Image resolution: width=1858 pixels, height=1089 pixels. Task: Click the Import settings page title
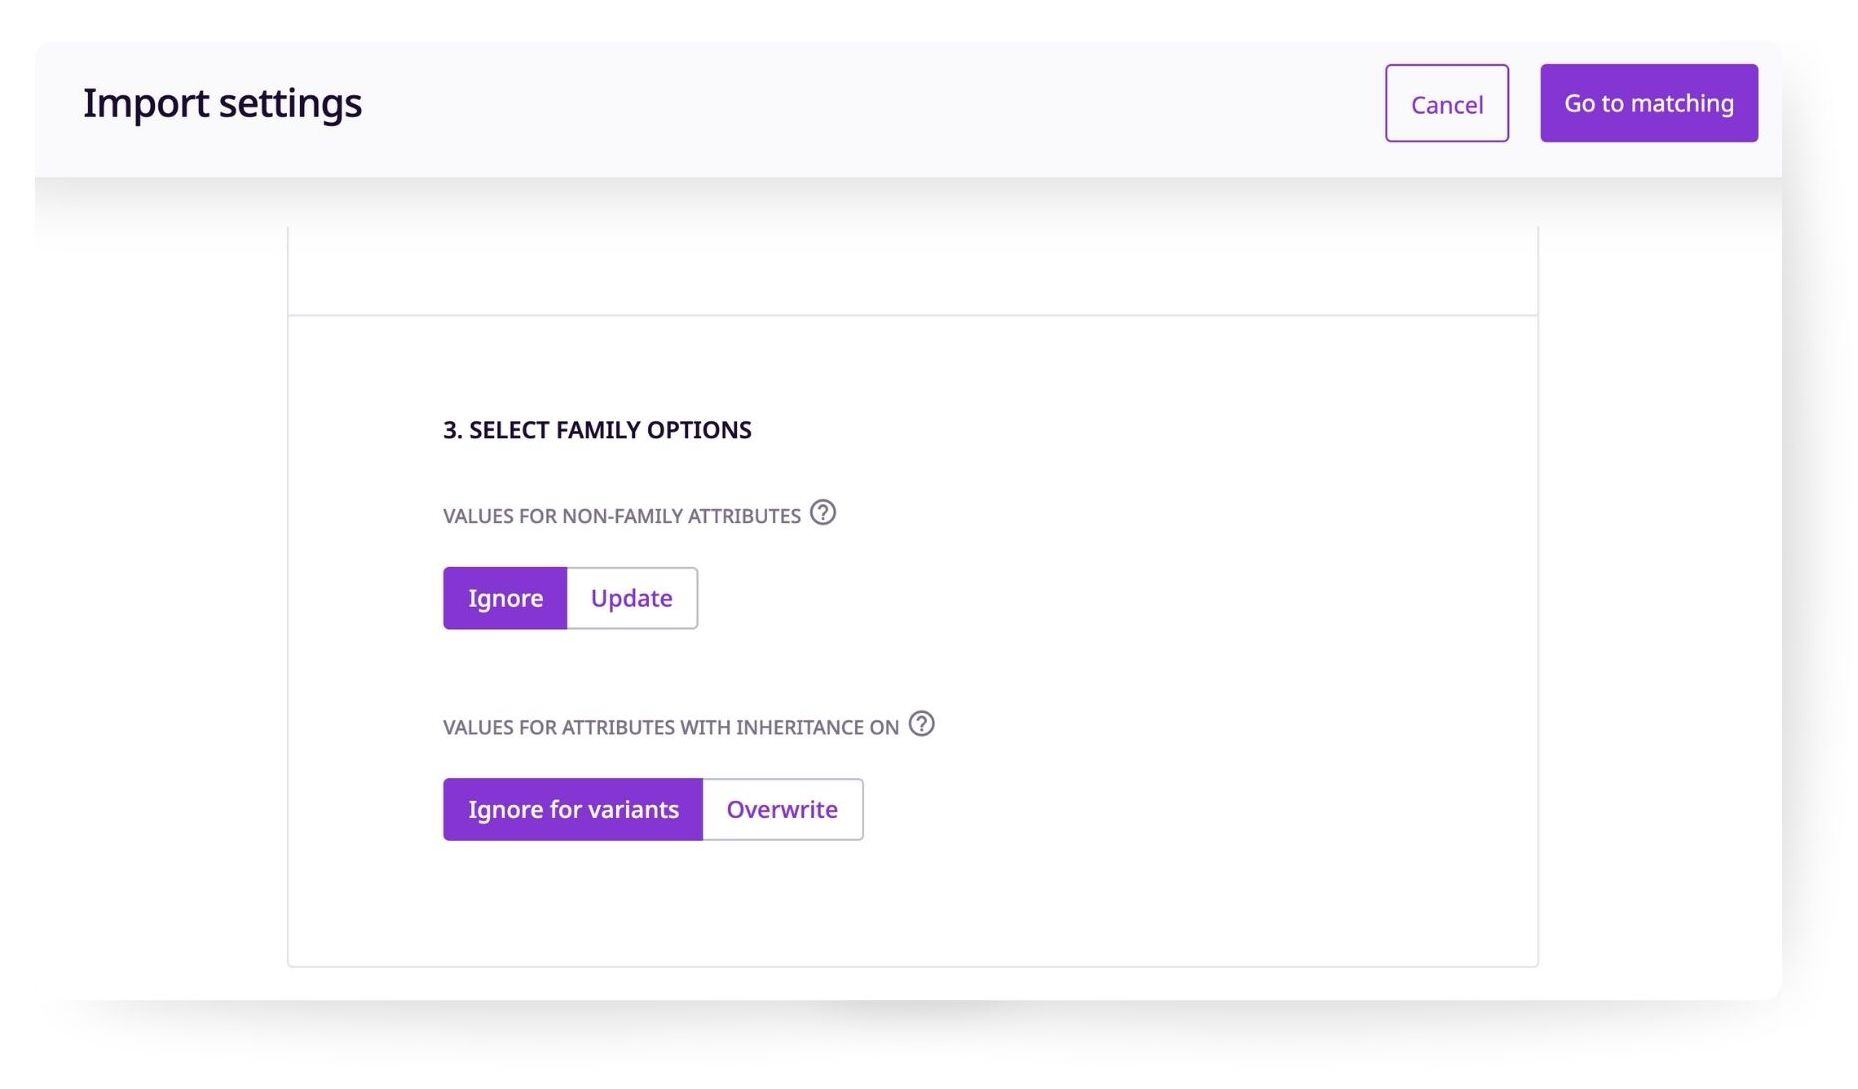(222, 103)
